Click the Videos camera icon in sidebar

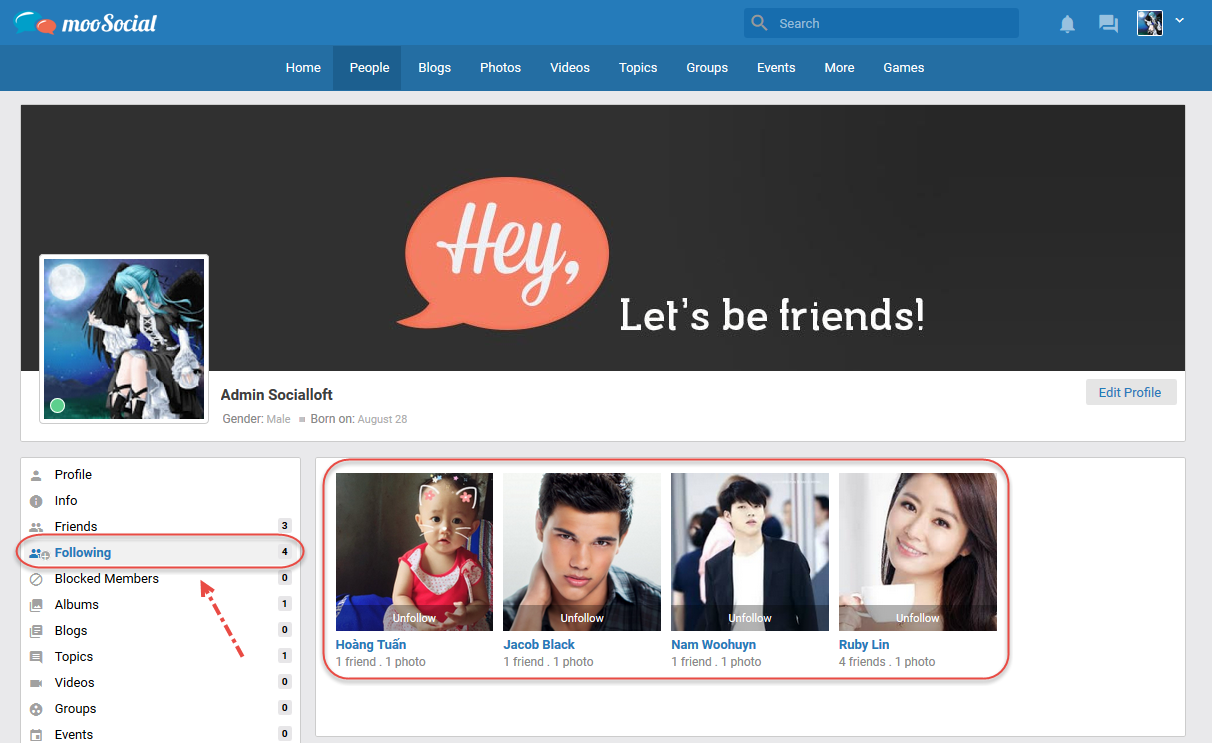point(36,683)
